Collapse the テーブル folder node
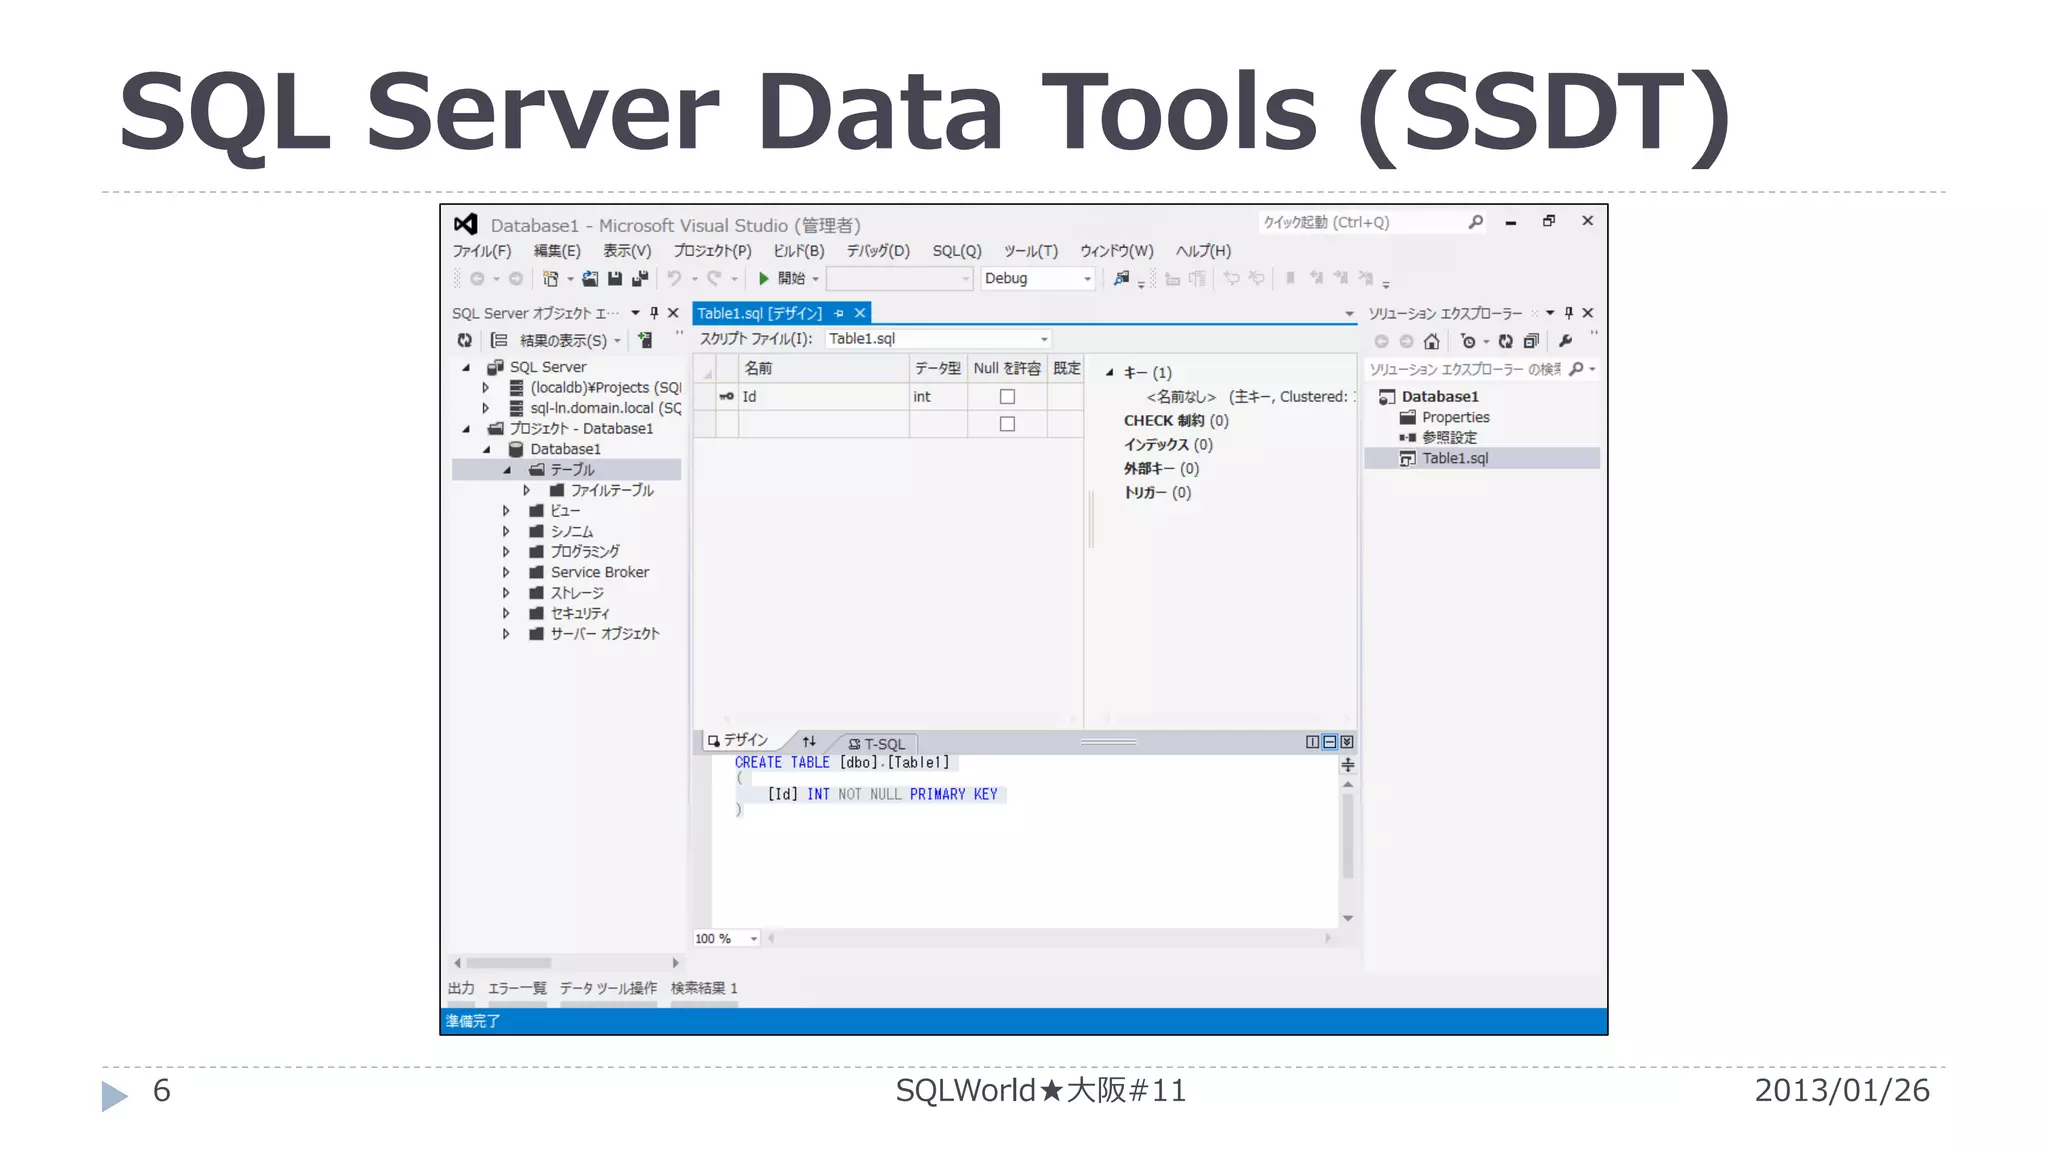 507,470
